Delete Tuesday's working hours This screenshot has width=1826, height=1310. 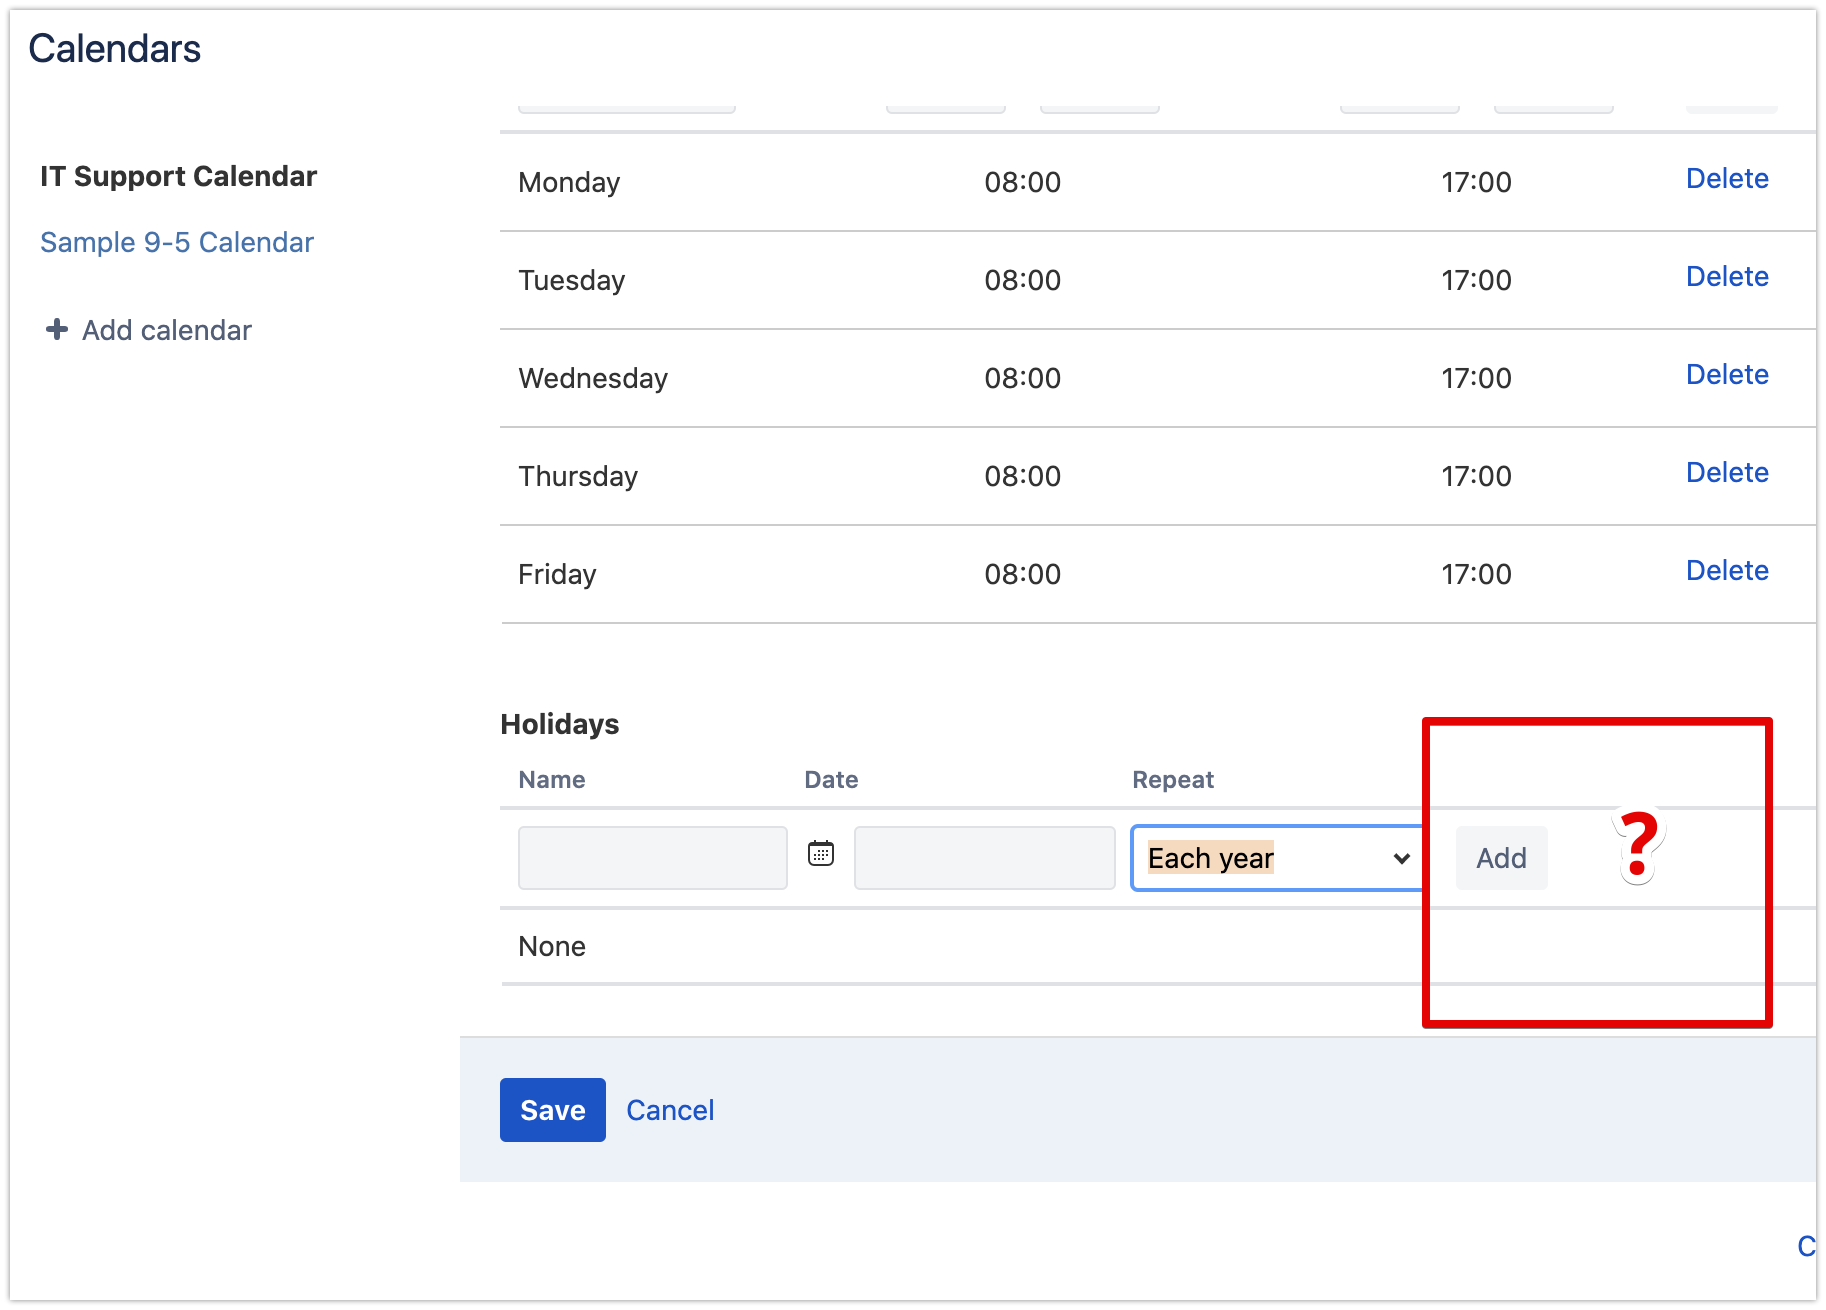(x=1727, y=277)
